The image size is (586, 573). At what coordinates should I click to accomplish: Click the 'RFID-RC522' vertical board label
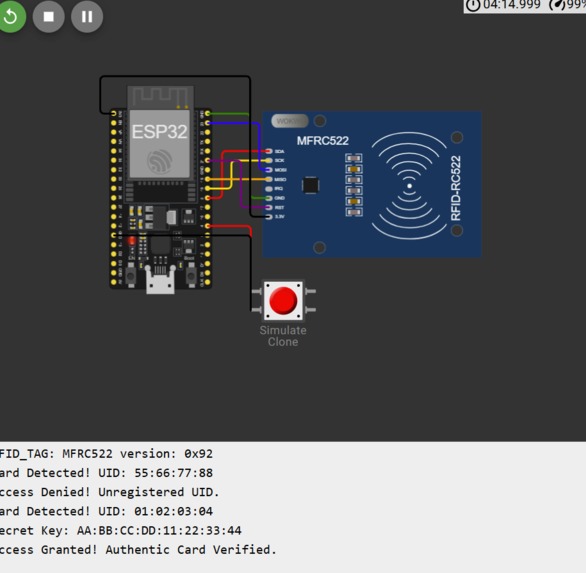(456, 188)
